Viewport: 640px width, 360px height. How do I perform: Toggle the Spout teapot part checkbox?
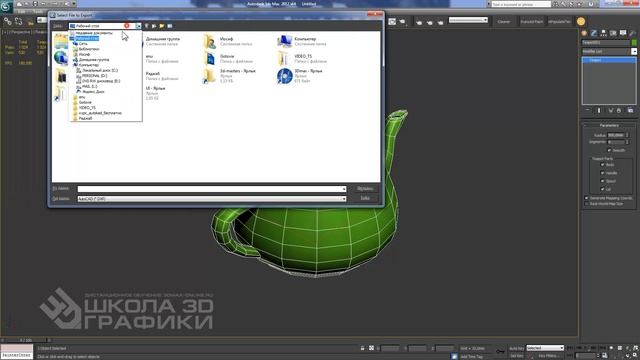[602, 181]
